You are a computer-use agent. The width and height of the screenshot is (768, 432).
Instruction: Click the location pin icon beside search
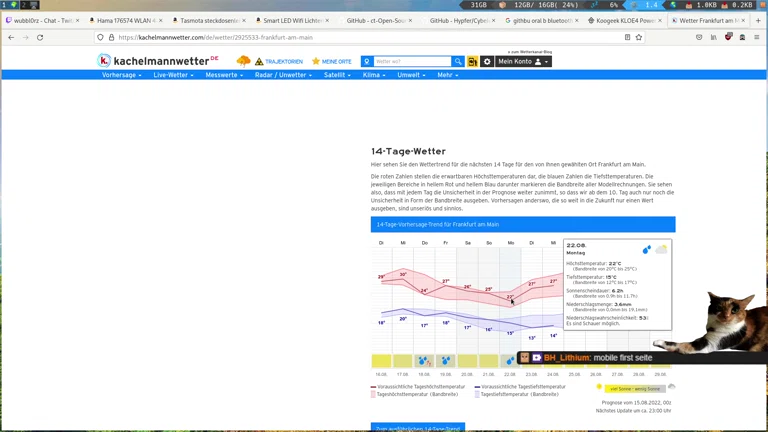[x=367, y=61]
